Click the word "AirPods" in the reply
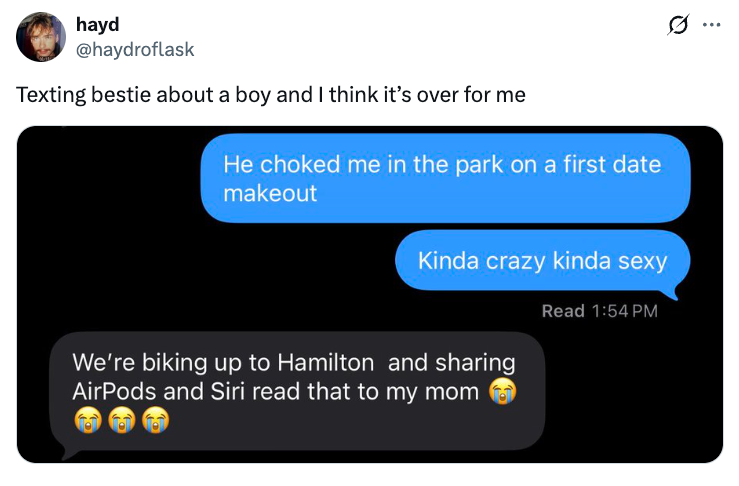 point(115,391)
